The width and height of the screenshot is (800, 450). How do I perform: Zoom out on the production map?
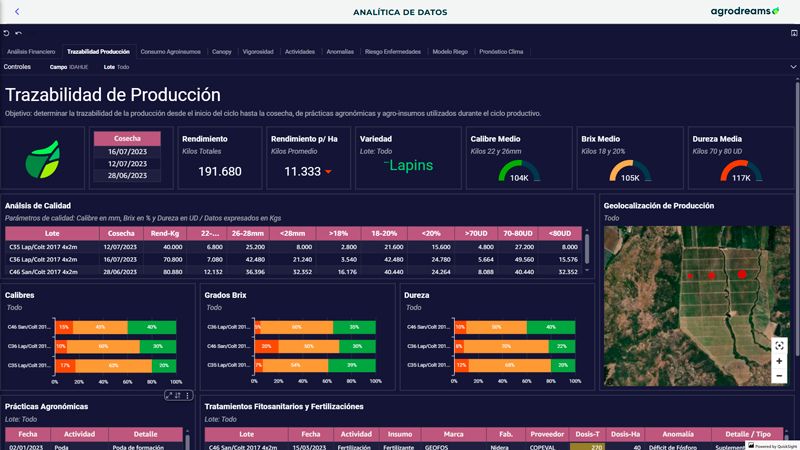[x=779, y=377]
